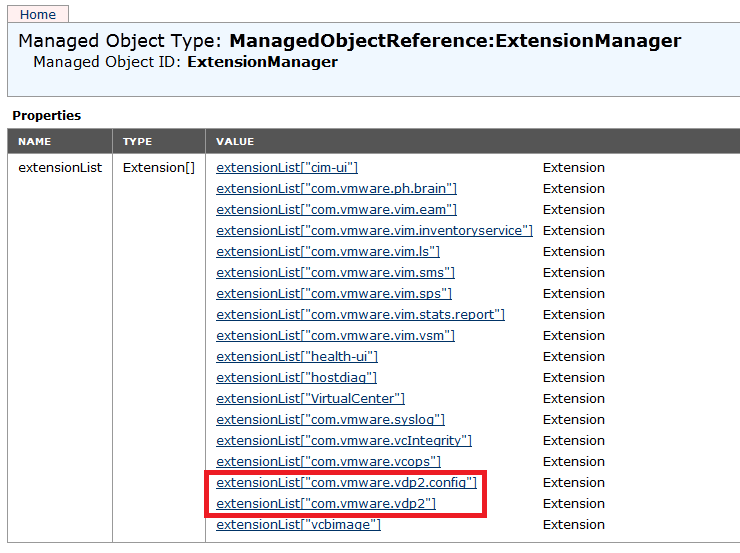The height and width of the screenshot is (553, 740).
Task: Select the com.vmware.syslog extension link
Action: (x=330, y=420)
